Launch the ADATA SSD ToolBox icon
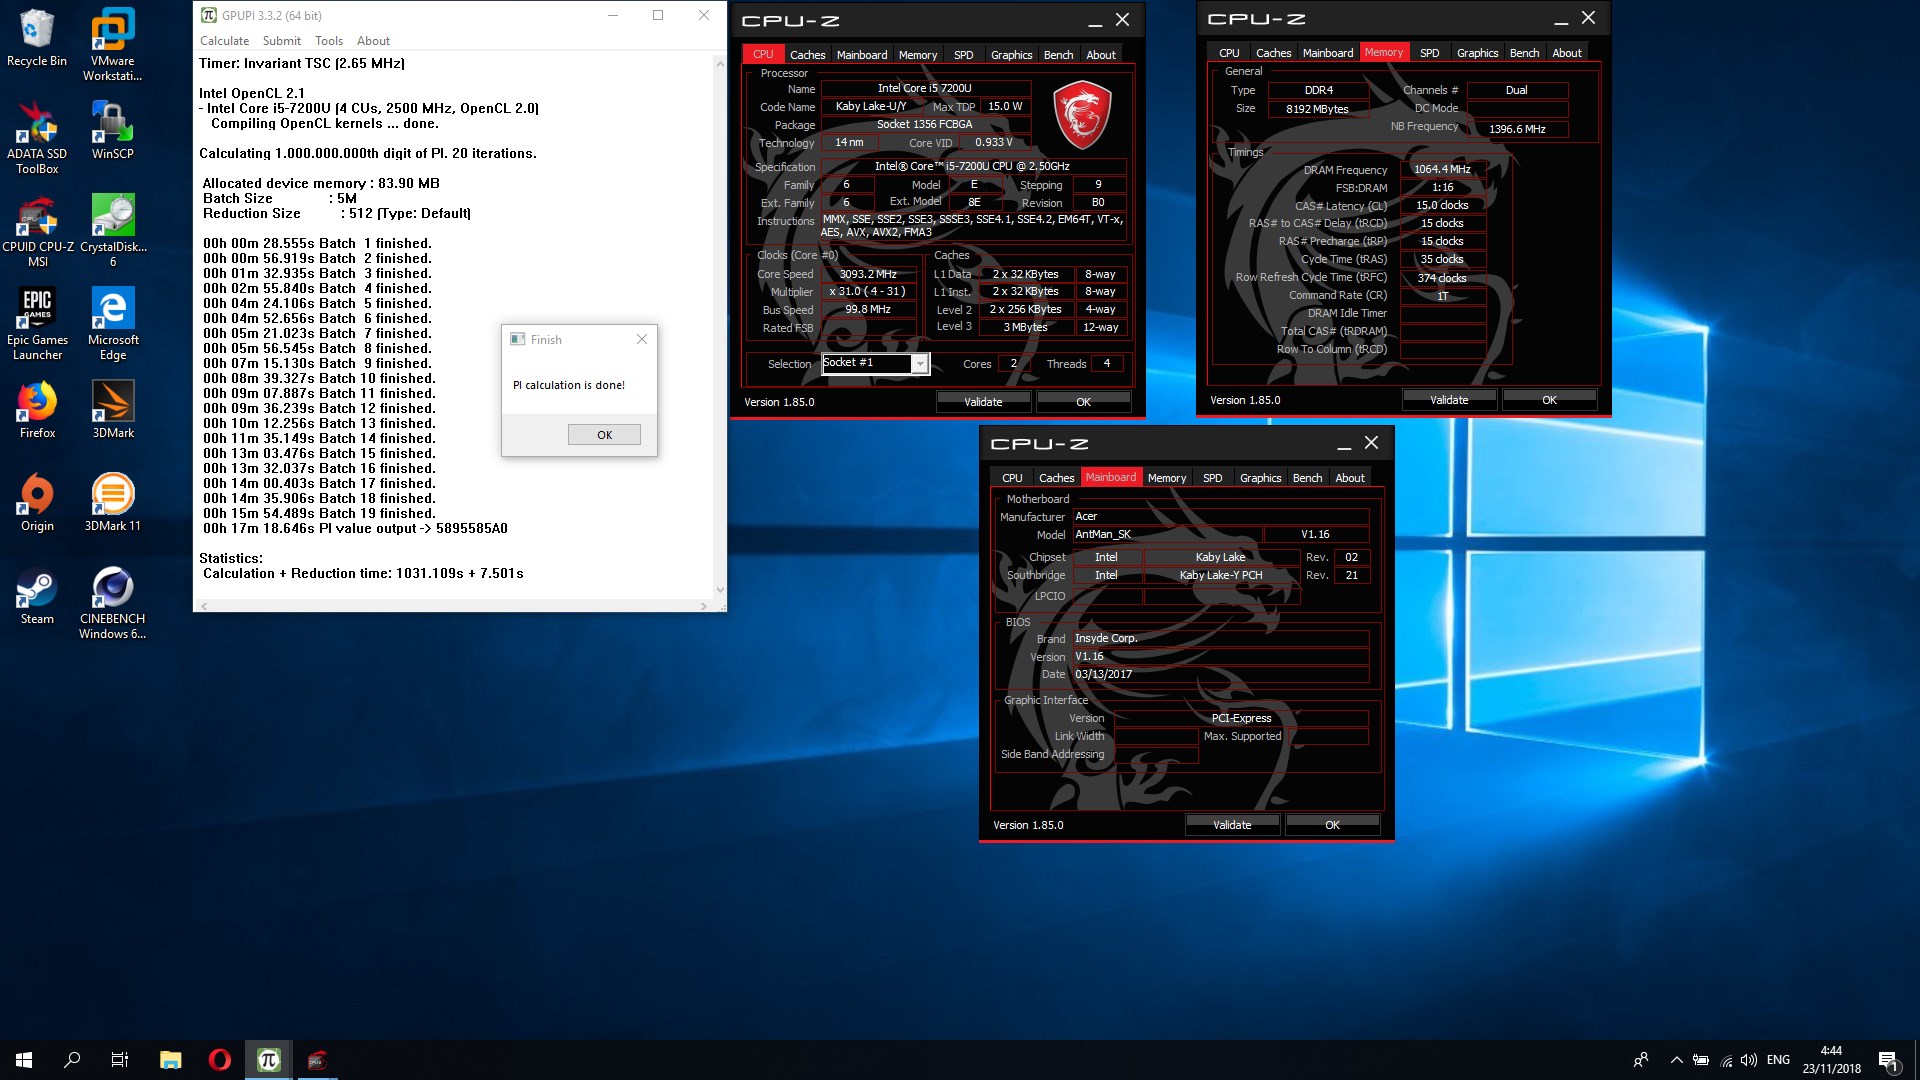Viewport: 1920px width, 1080px height. pyautogui.click(x=37, y=138)
